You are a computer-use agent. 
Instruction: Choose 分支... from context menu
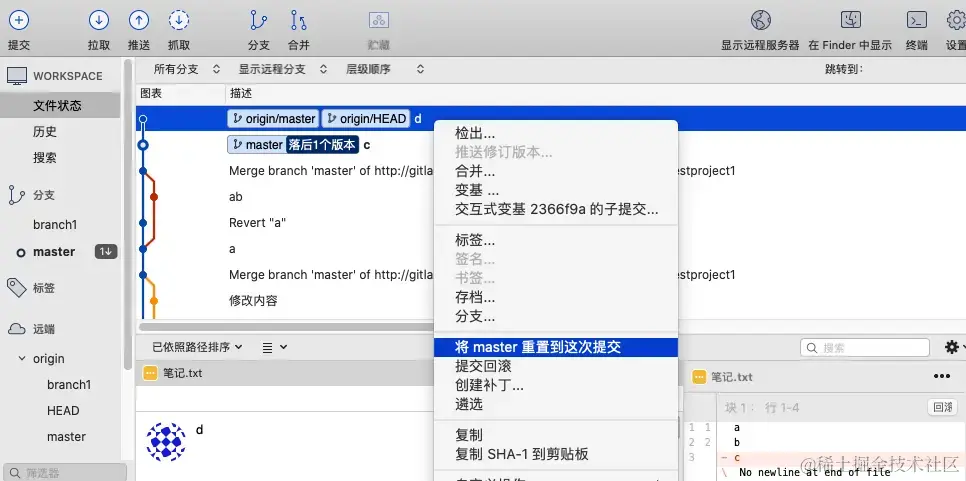click(556, 317)
